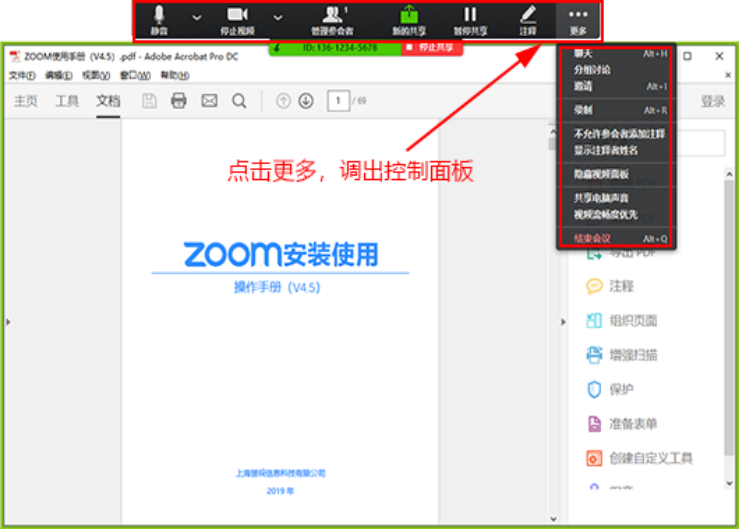The width and height of the screenshot is (739, 530).
Task: Choose Chat (聊天) from the More menu
Action: click(615, 54)
